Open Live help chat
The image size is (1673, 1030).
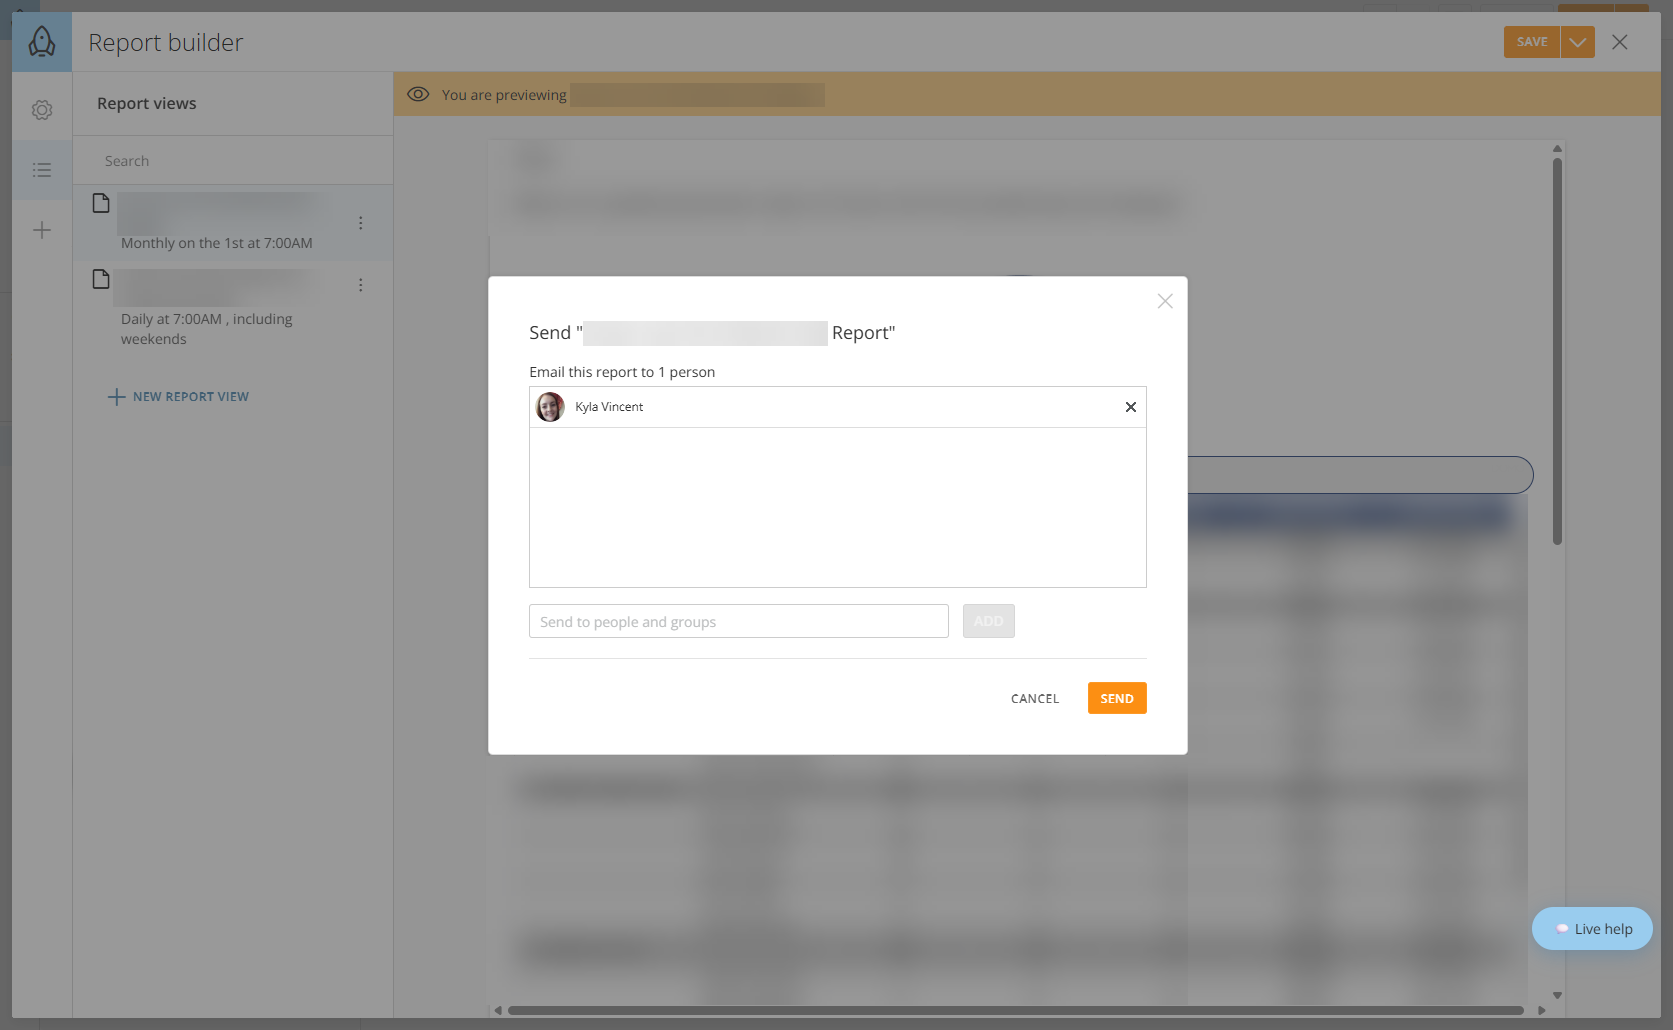[1592, 929]
